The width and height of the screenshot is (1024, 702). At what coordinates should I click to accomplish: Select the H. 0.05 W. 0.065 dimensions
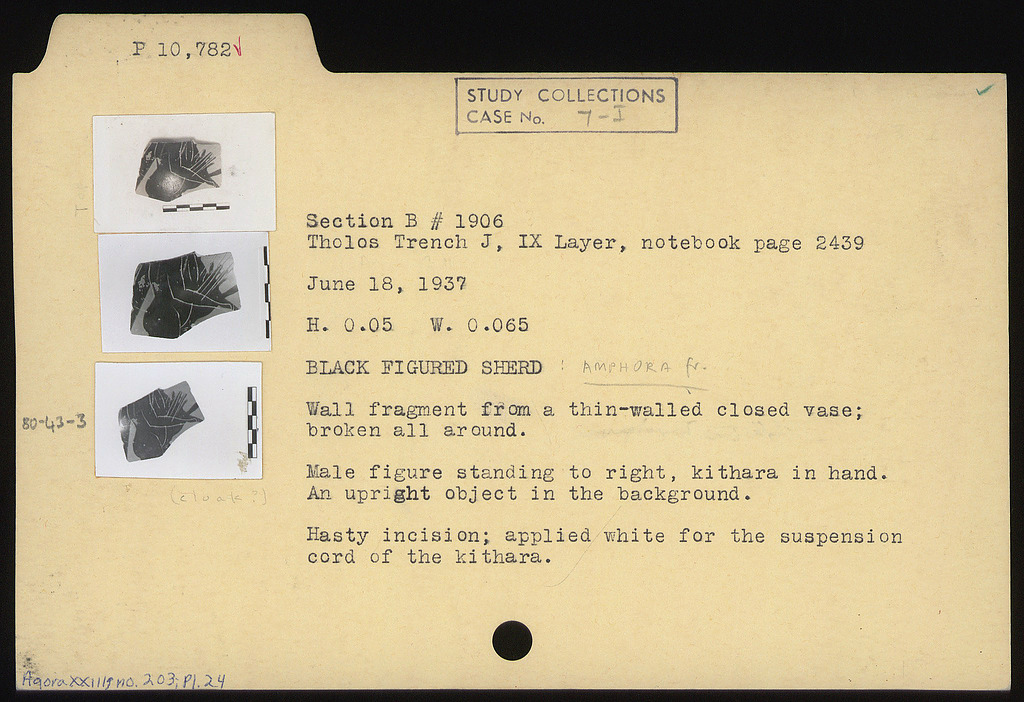(x=417, y=325)
